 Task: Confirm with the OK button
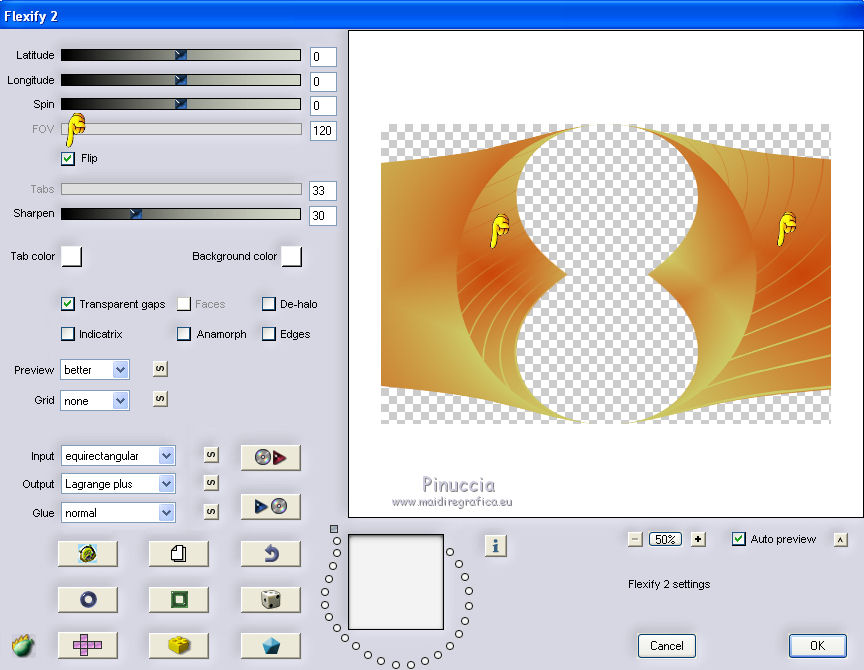[817, 646]
